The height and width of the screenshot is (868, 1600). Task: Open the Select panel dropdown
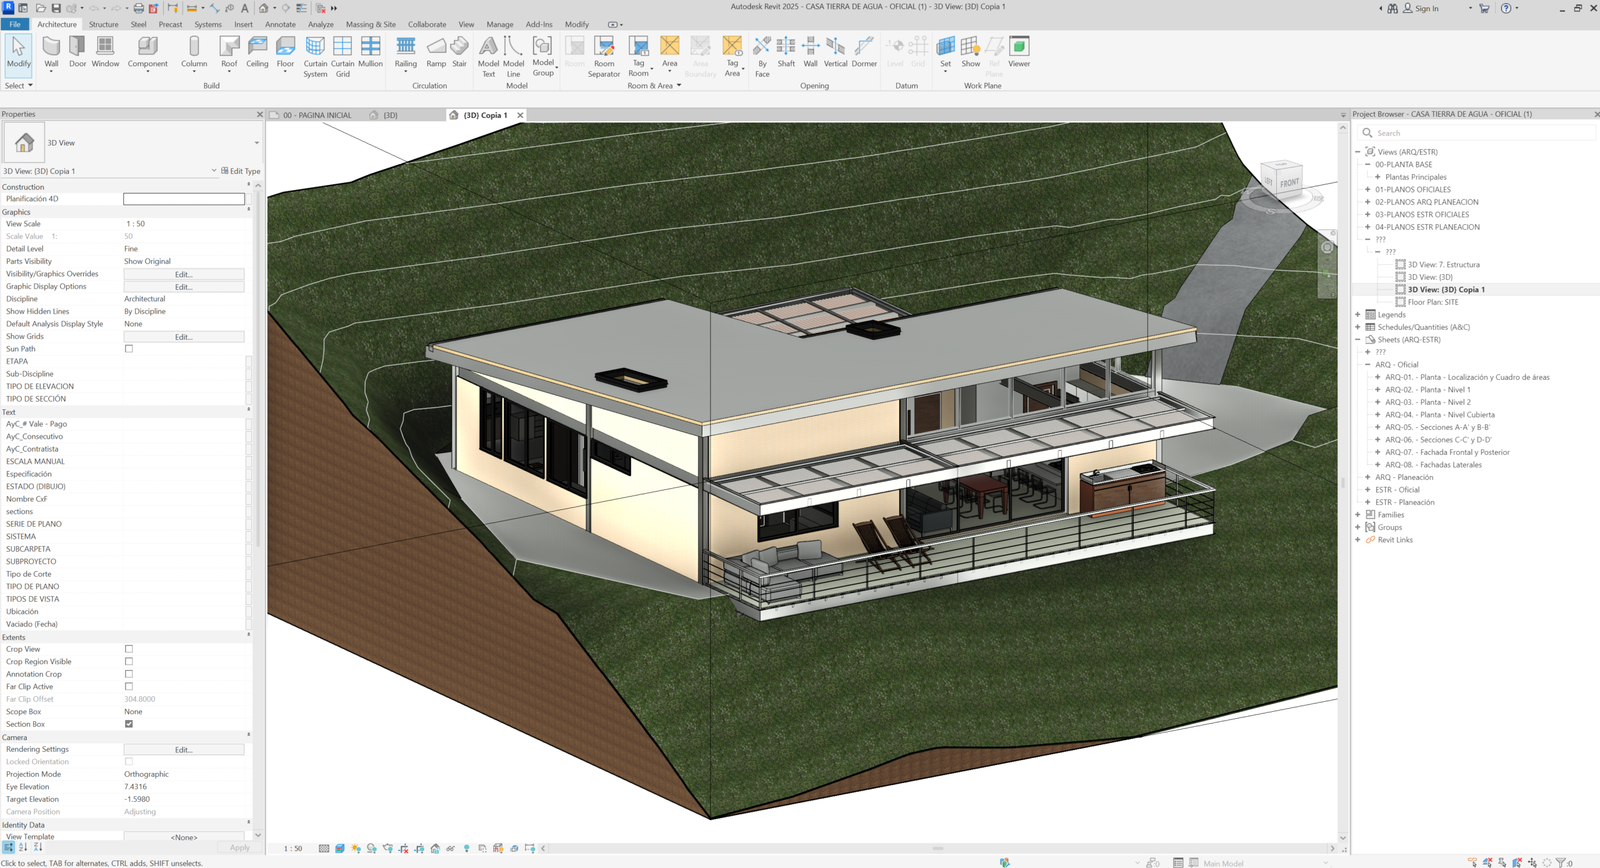pos(19,86)
